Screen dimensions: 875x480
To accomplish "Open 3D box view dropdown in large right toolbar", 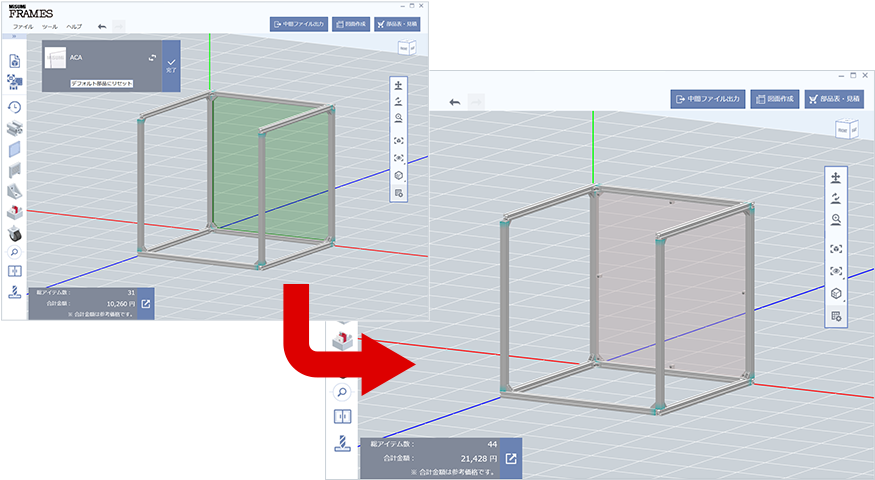I will click(836, 294).
